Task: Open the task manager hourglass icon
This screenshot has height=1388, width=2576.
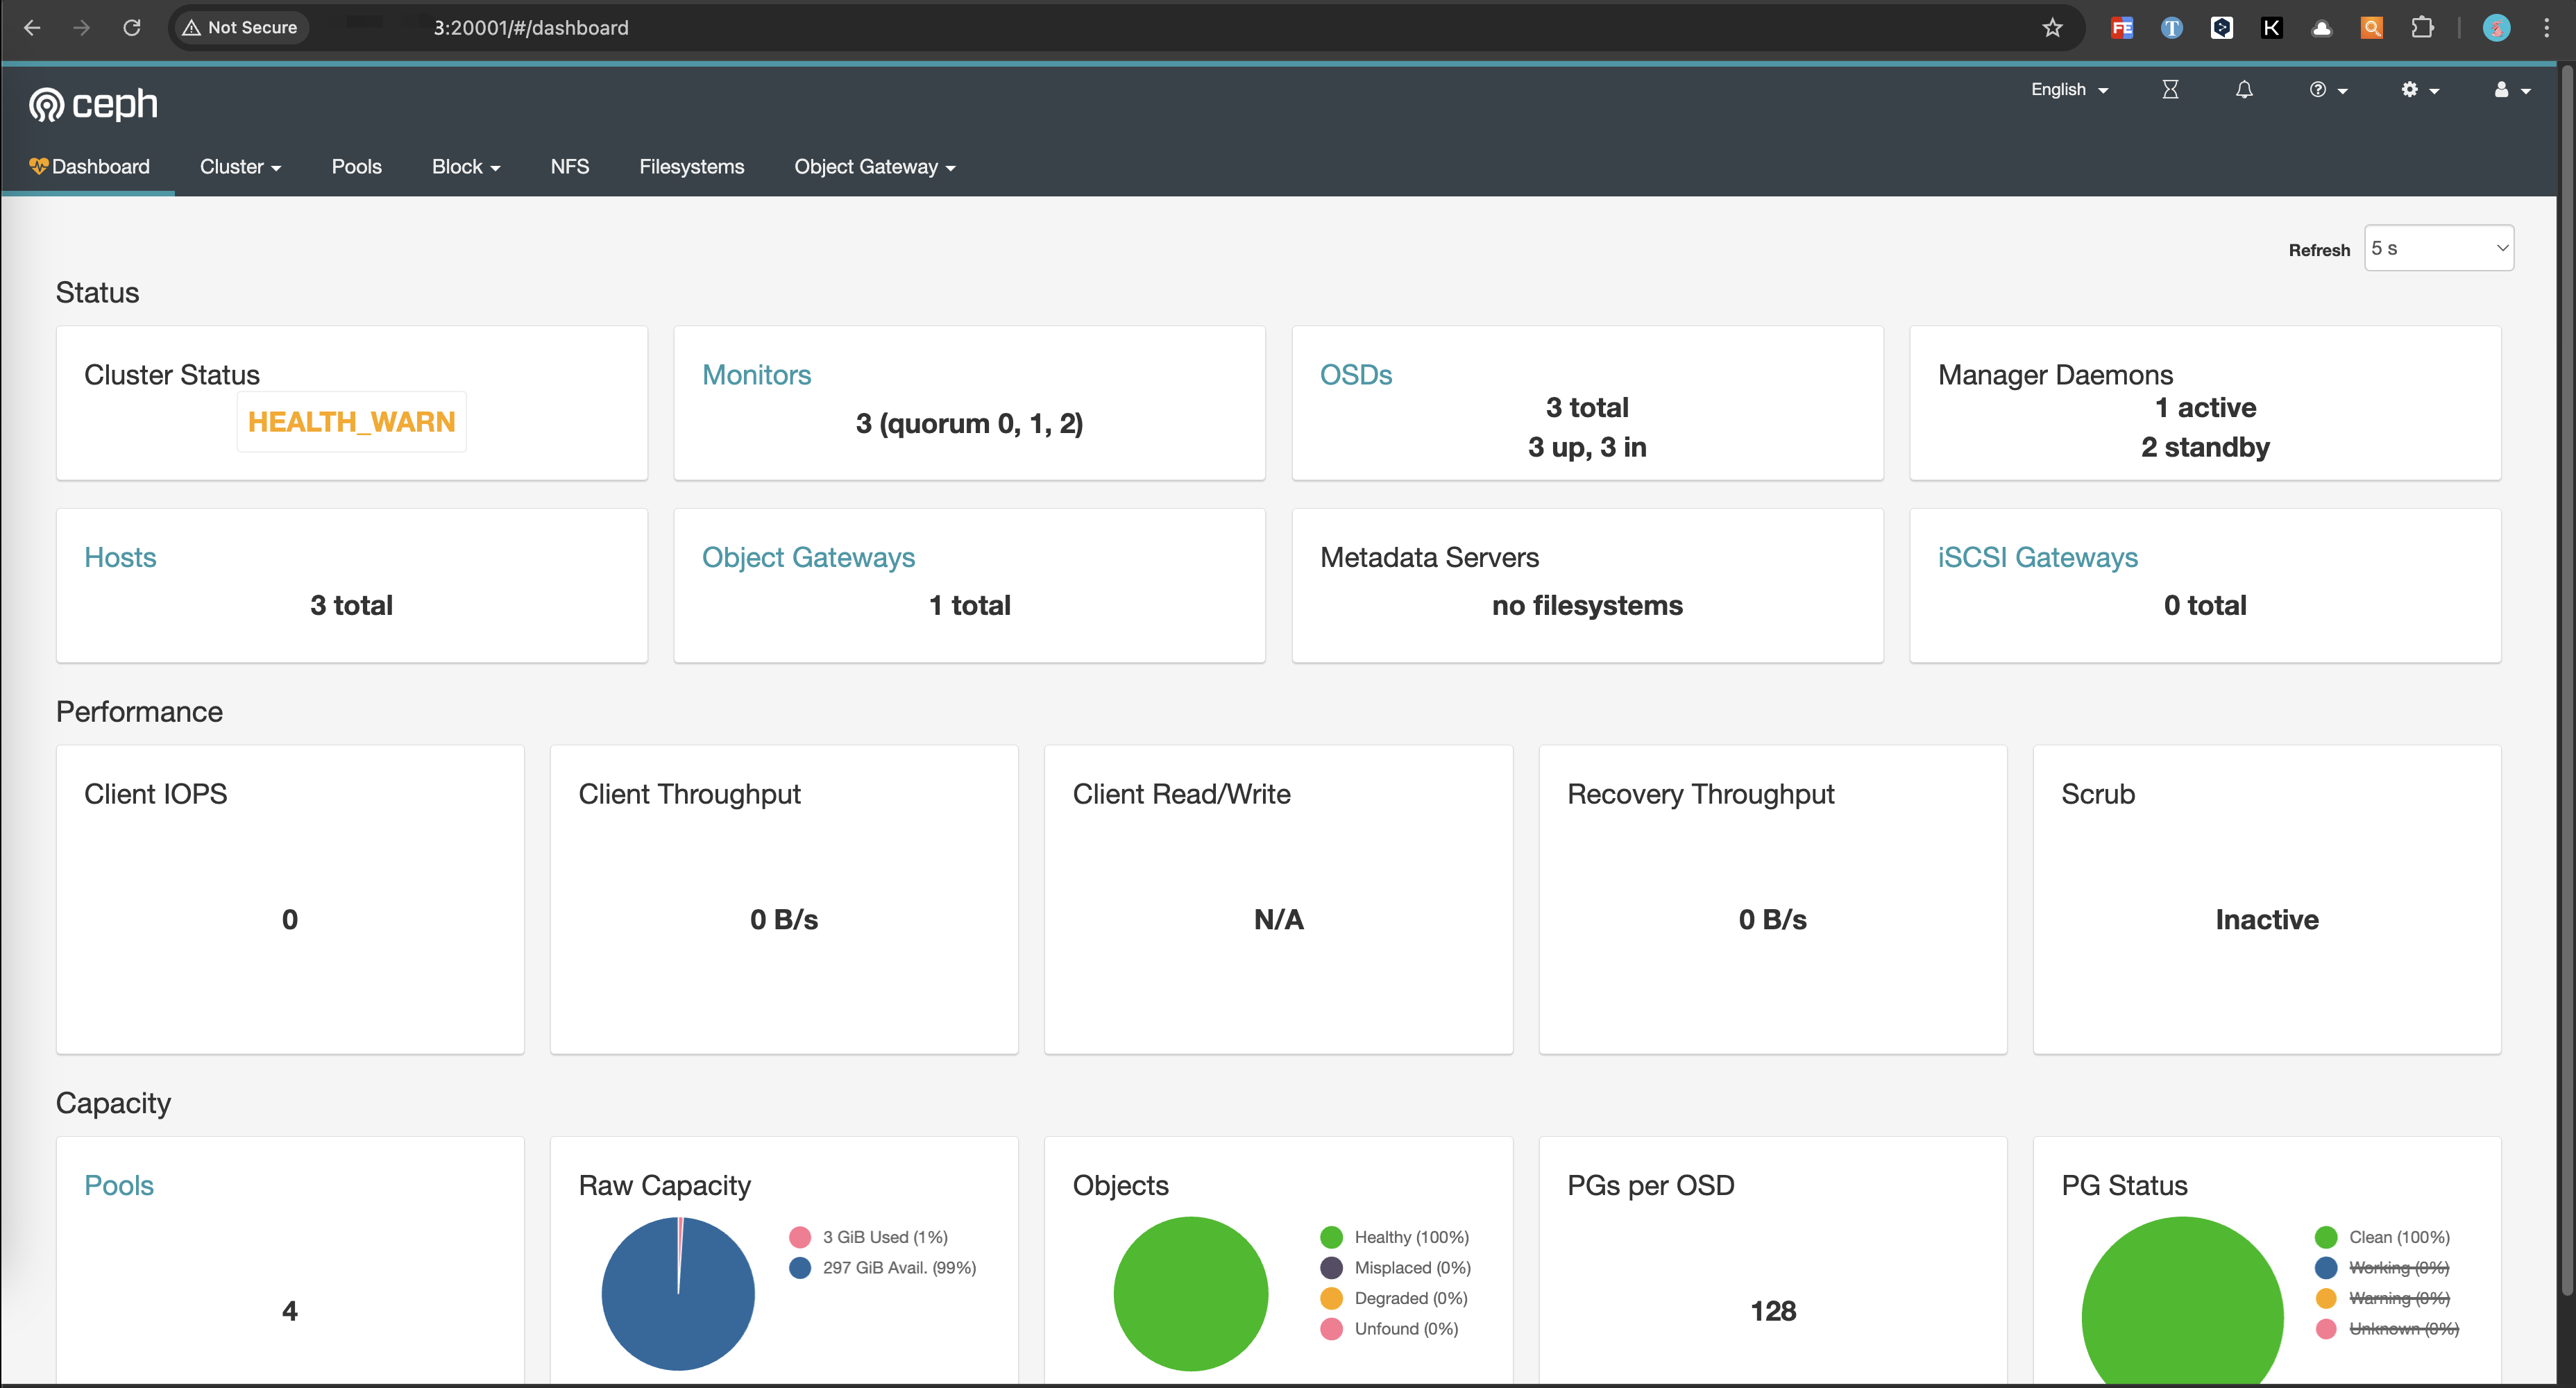Action: [x=2170, y=90]
